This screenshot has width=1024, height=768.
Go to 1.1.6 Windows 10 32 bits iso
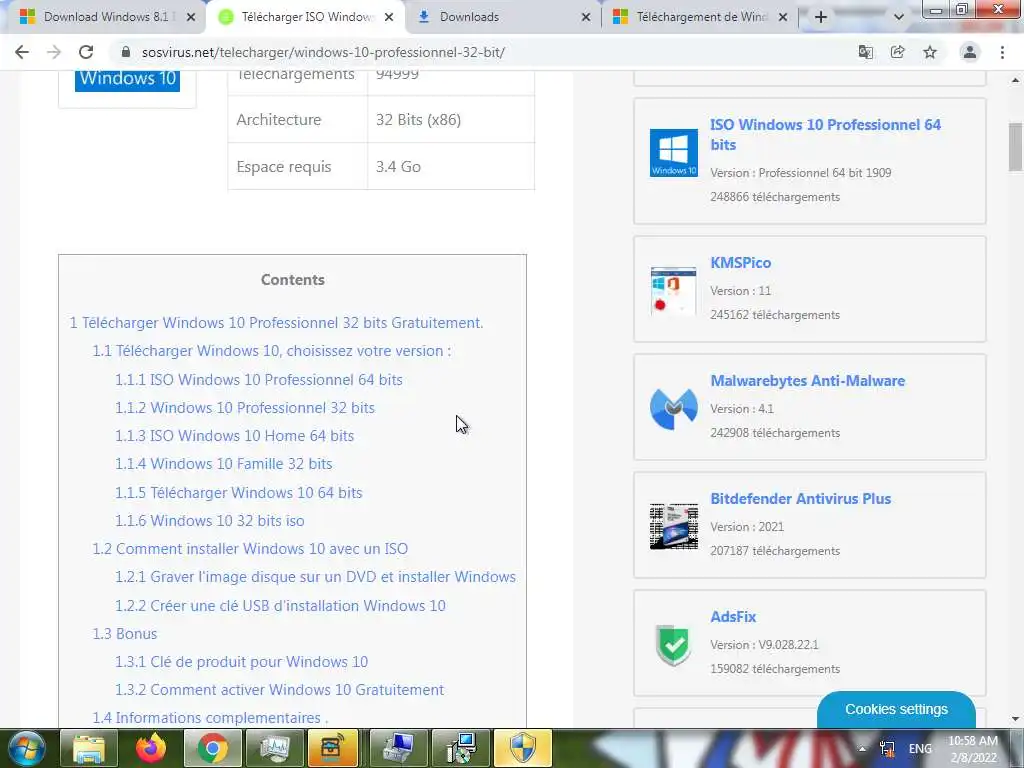[210, 520]
